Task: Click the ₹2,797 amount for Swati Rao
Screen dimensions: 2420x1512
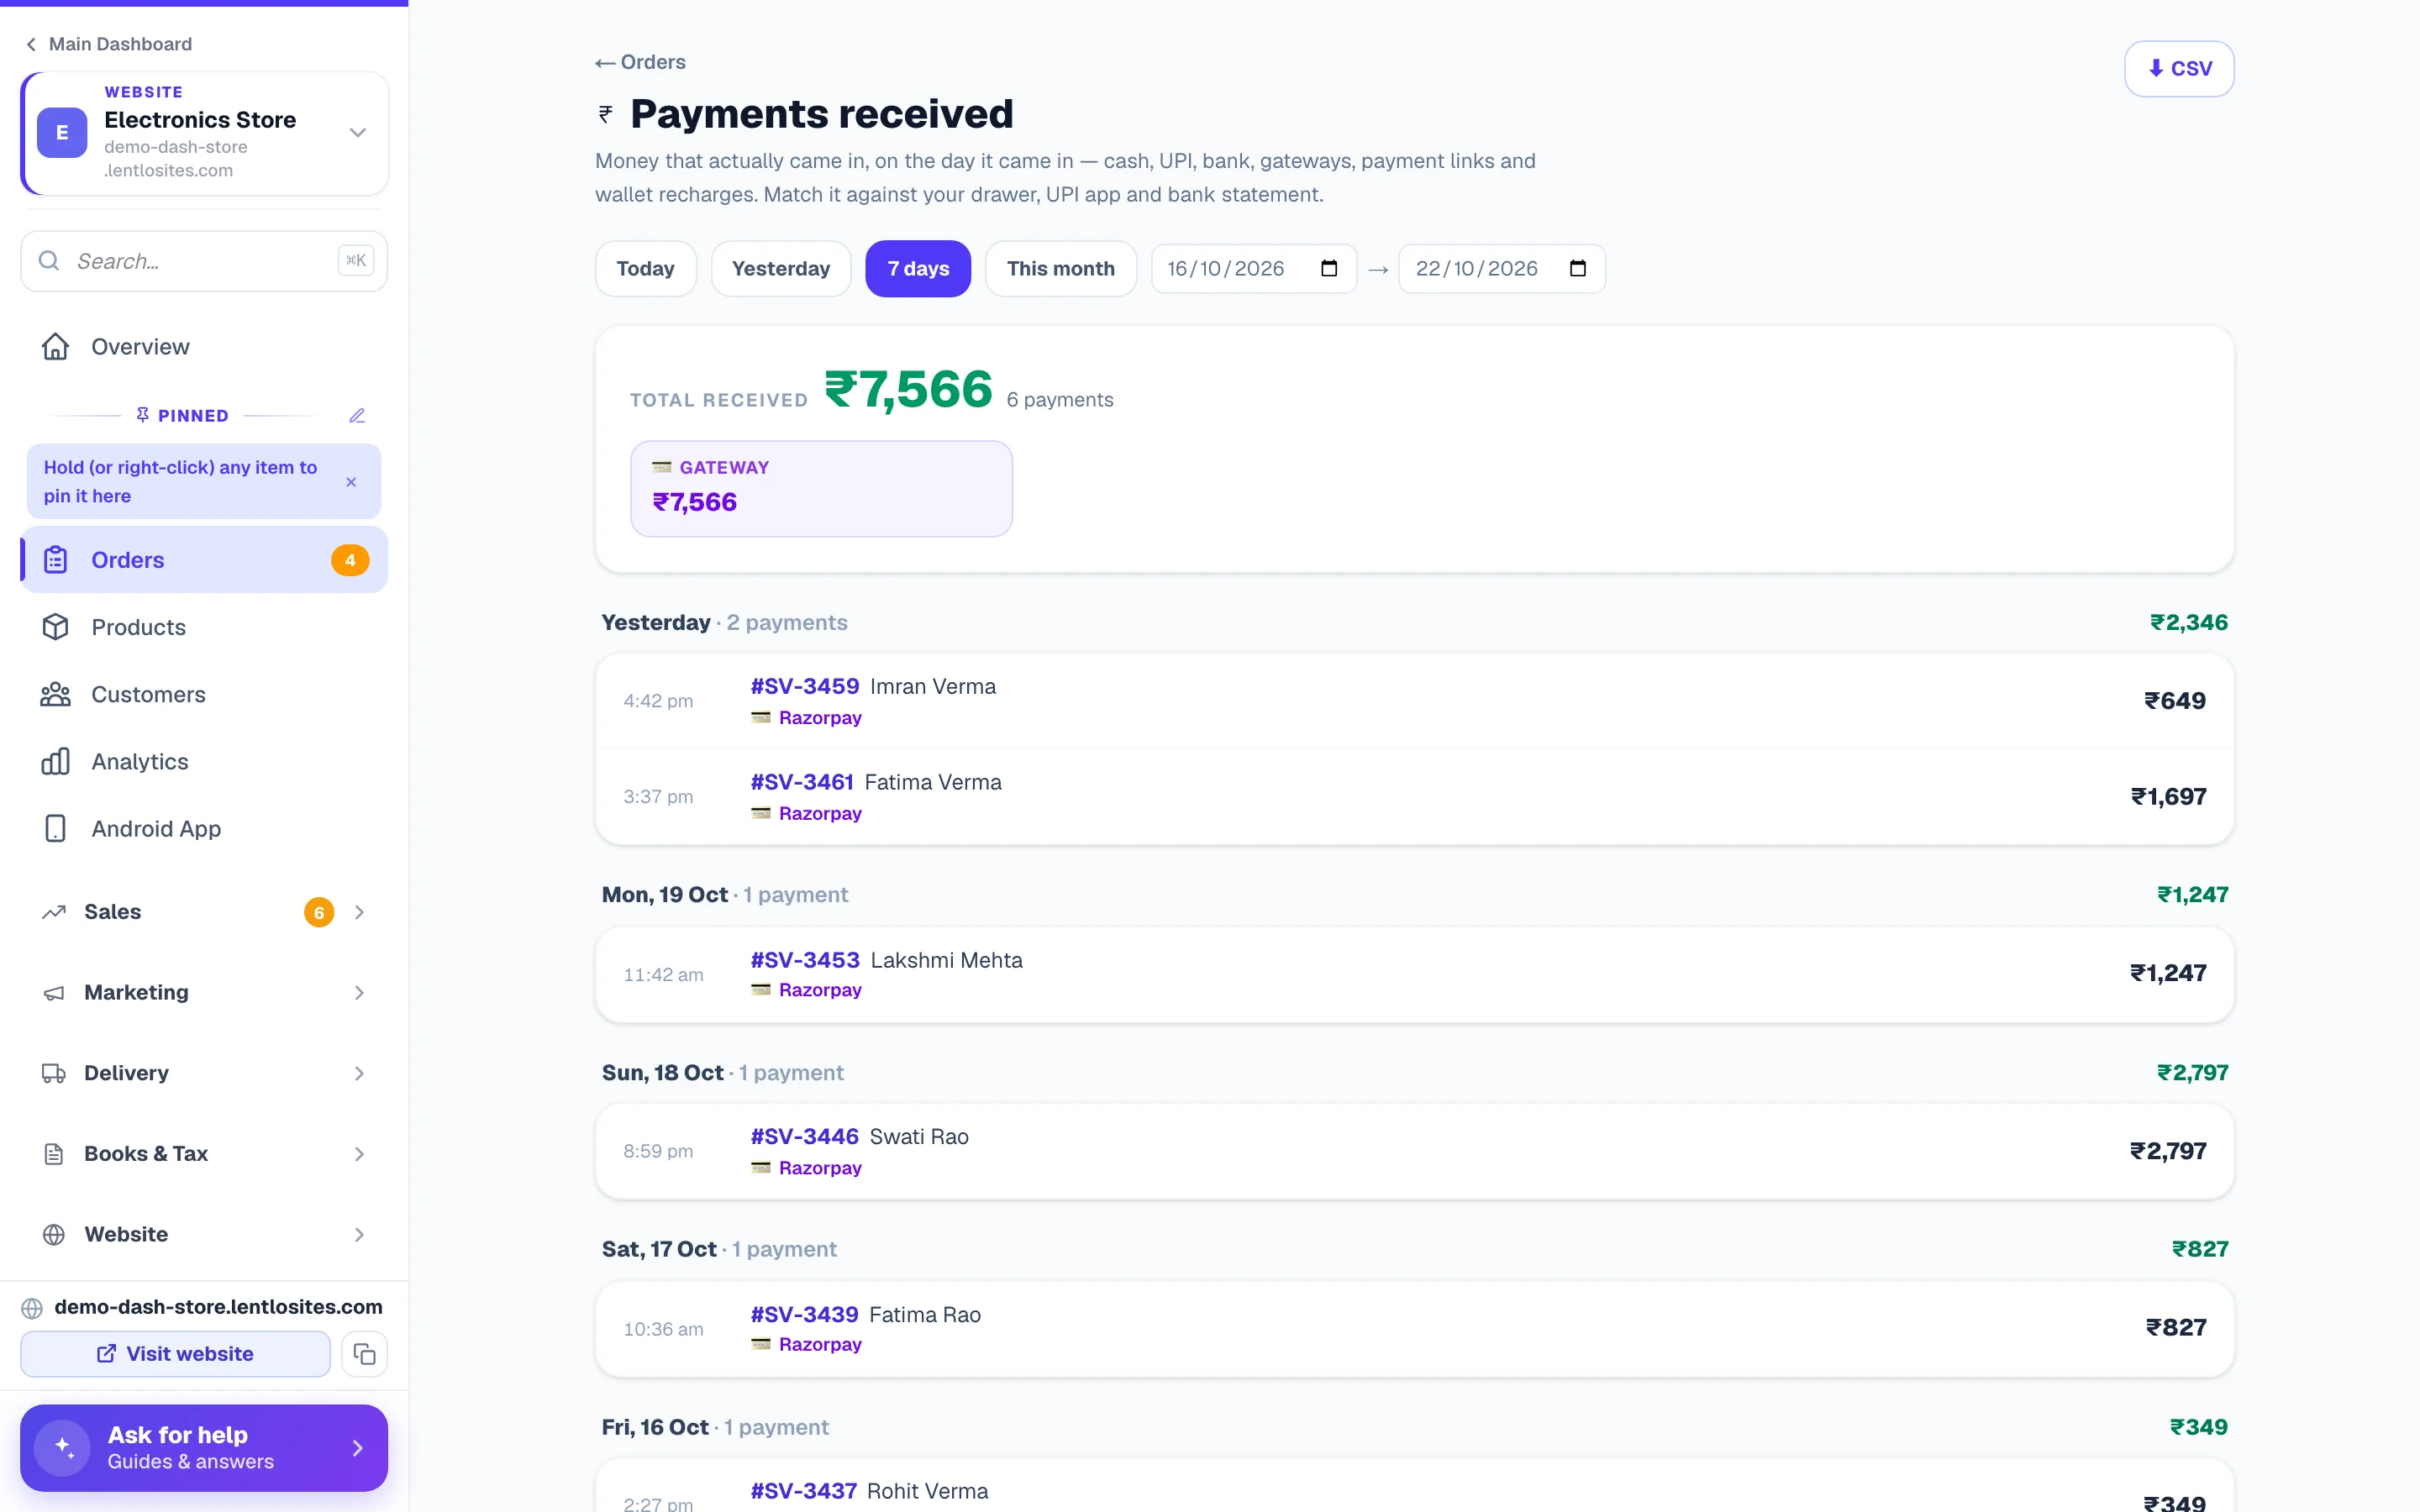Action: tap(2168, 1151)
